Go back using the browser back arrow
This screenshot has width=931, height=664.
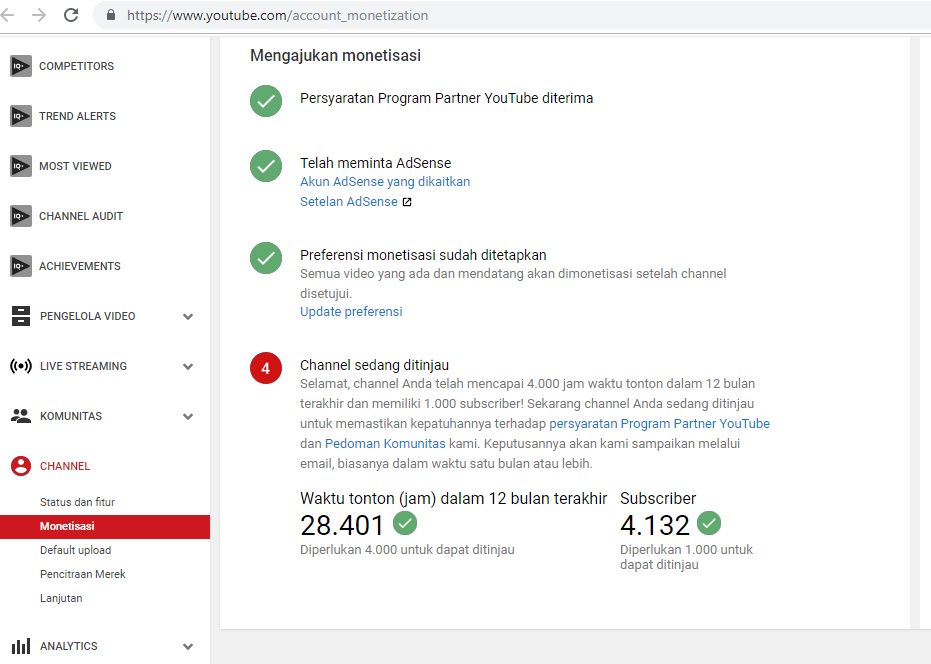[8, 15]
